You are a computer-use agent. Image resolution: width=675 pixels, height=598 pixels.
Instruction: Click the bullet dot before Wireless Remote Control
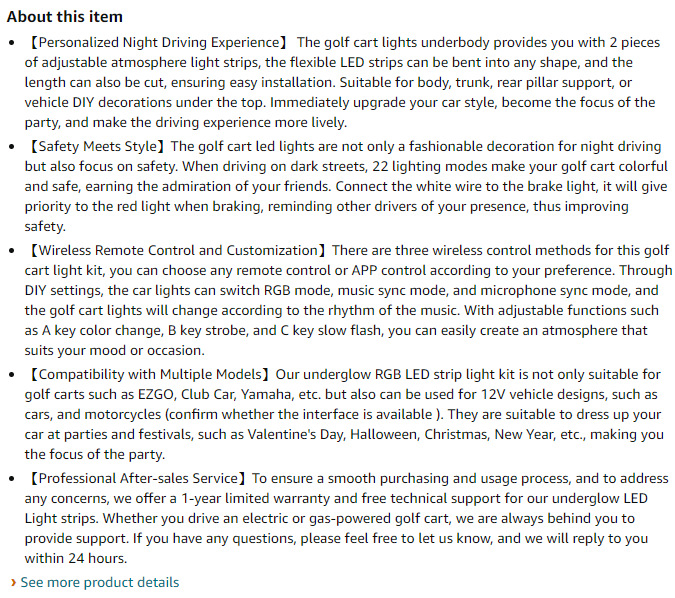tap(12, 251)
